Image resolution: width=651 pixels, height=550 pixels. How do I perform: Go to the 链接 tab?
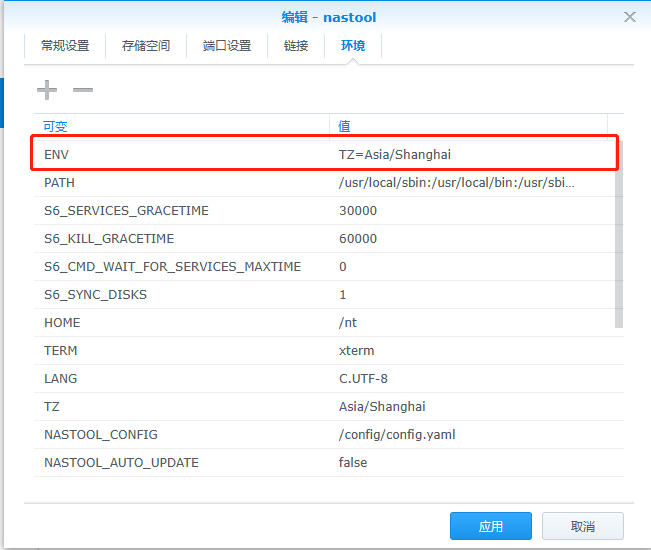coord(296,46)
